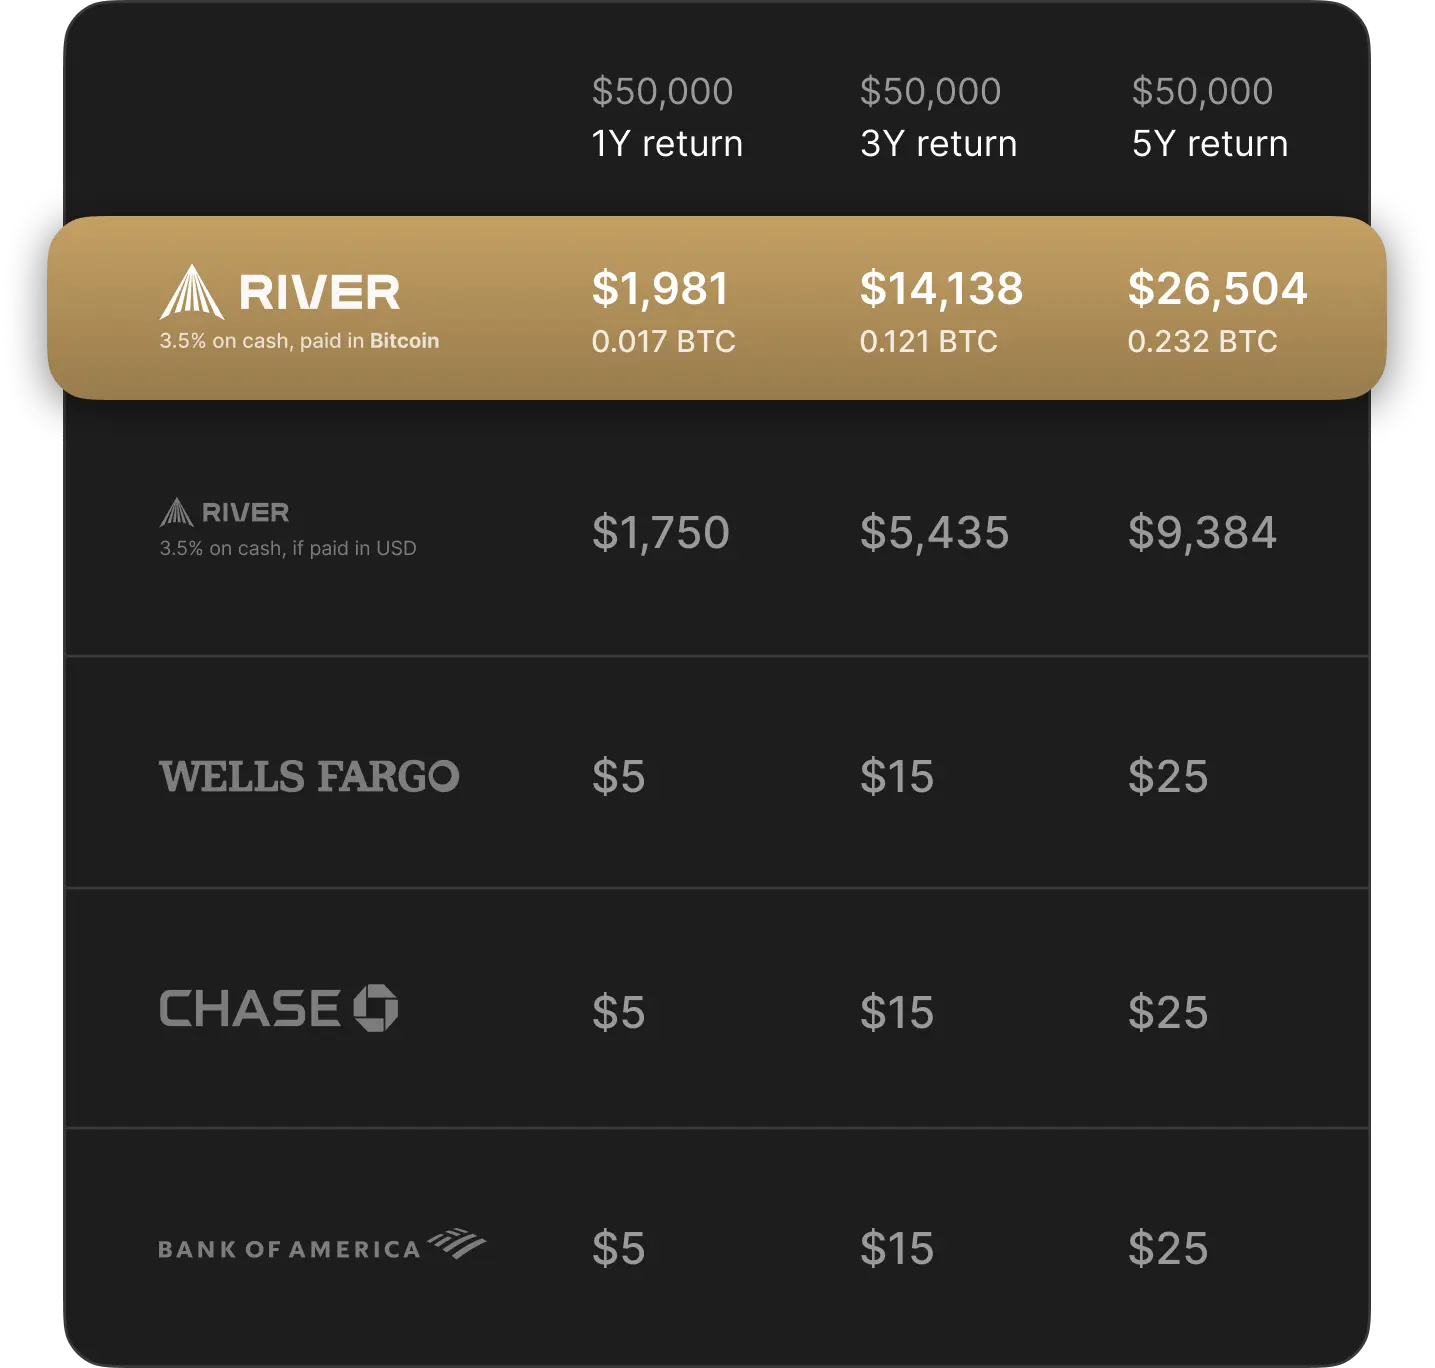
Task: Click the Bank of America flag icon
Action: pyautogui.click(x=457, y=1243)
